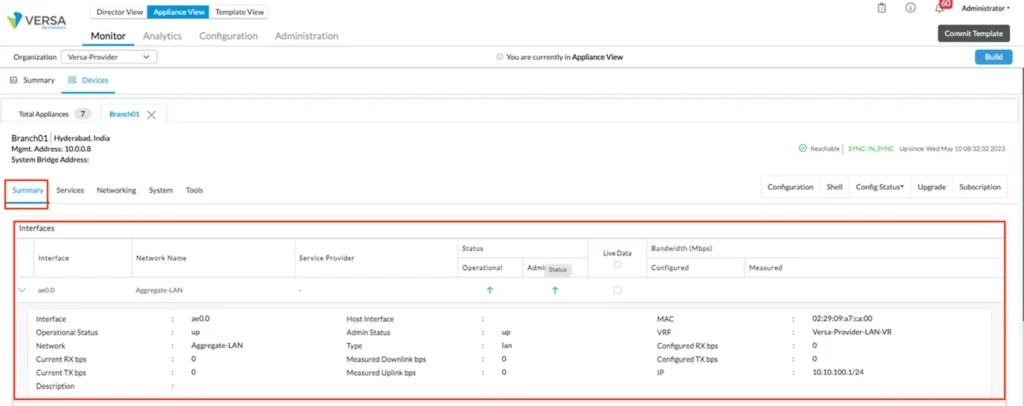Open the notifications bell
Image resolution: width=1024 pixels, height=406 pixels.
click(x=939, y=8)
